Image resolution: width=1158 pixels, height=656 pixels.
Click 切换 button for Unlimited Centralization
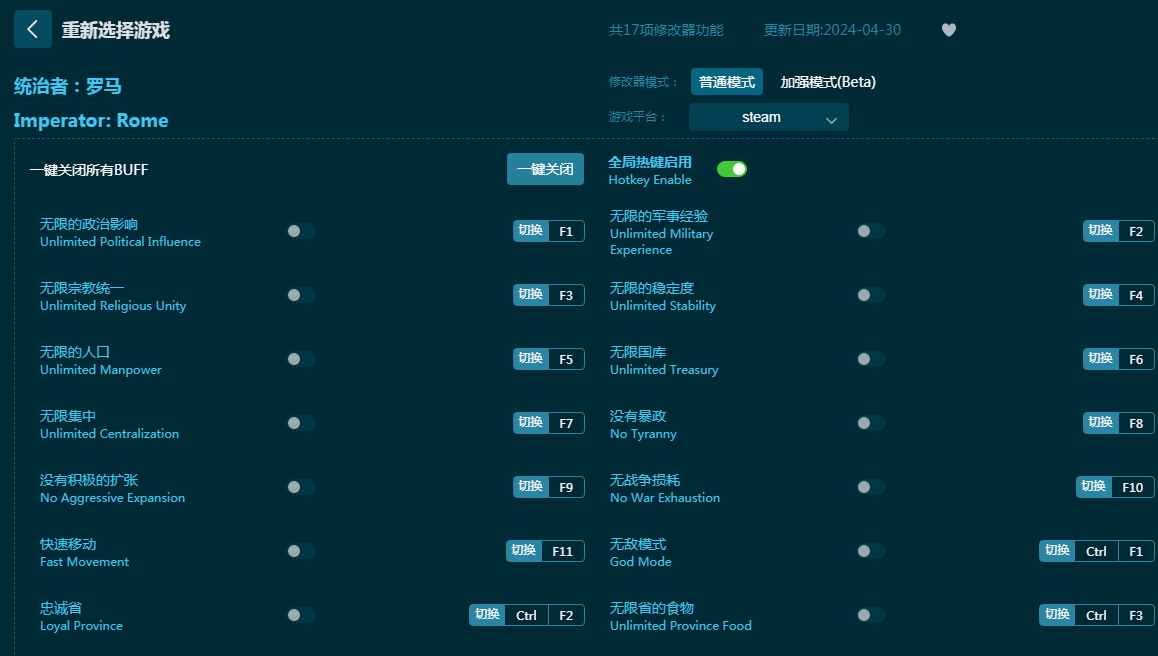pos(531,423)
